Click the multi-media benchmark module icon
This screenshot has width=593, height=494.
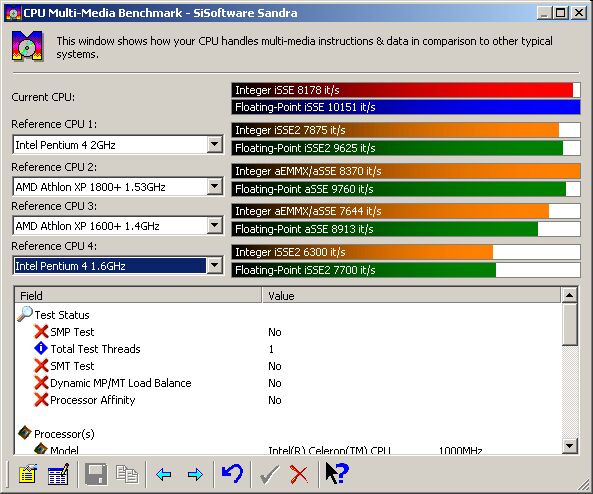click(27, 47)
